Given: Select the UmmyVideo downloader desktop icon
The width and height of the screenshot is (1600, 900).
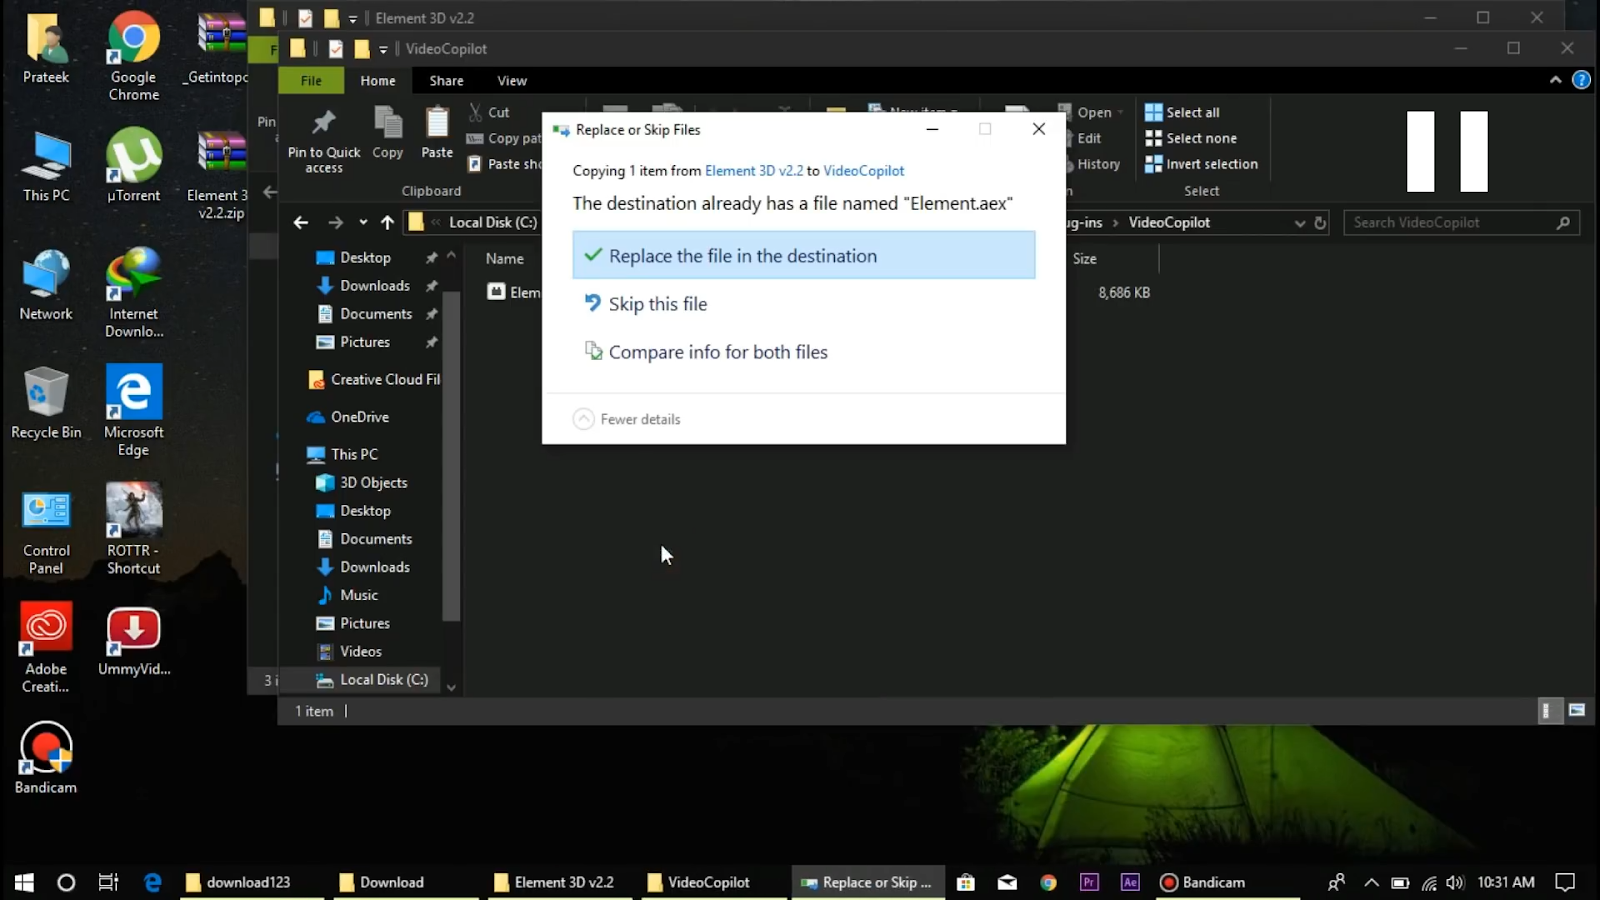Looking at the screenshot, I should click(x=134, y=640).
